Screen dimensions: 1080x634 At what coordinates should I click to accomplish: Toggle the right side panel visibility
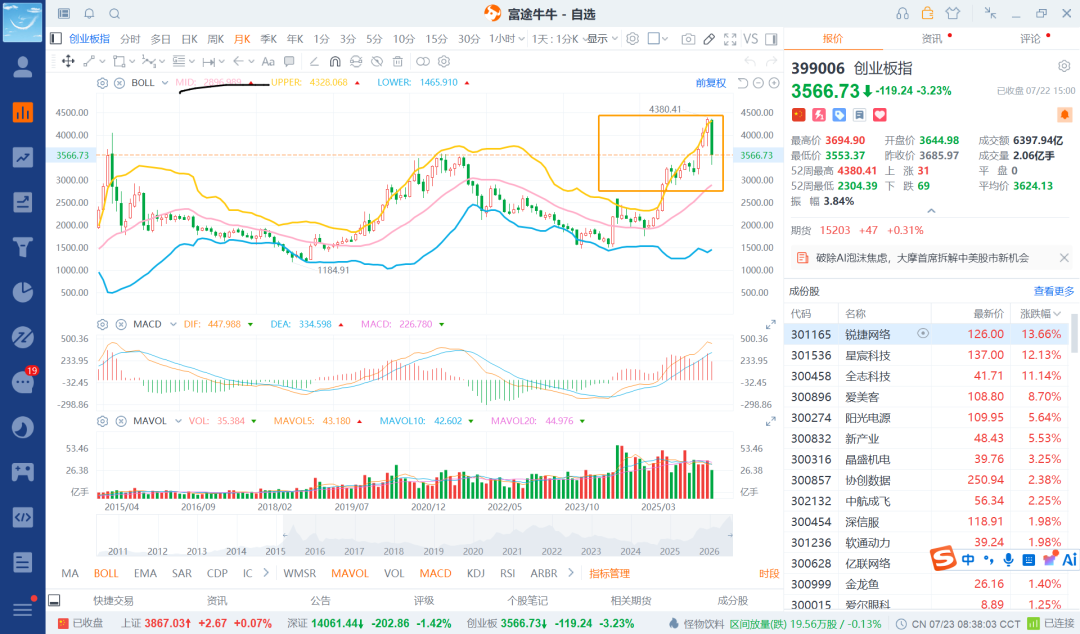click(x=771, y=39)
